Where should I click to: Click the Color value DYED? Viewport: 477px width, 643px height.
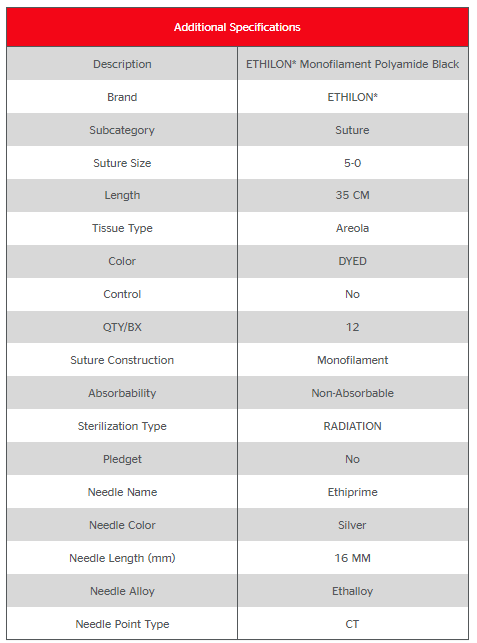(352, 261)
